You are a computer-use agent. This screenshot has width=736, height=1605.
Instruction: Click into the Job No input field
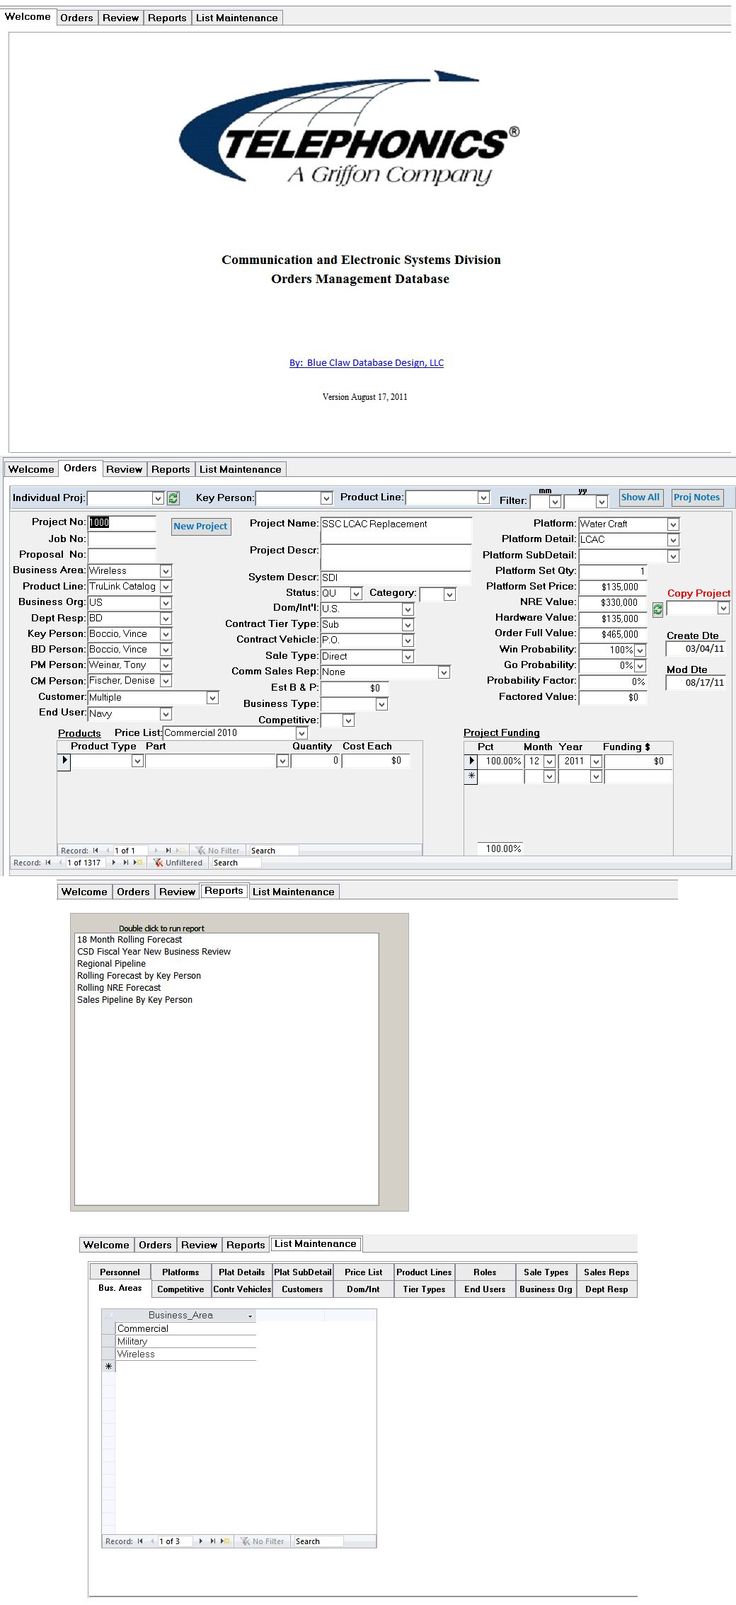122,538
